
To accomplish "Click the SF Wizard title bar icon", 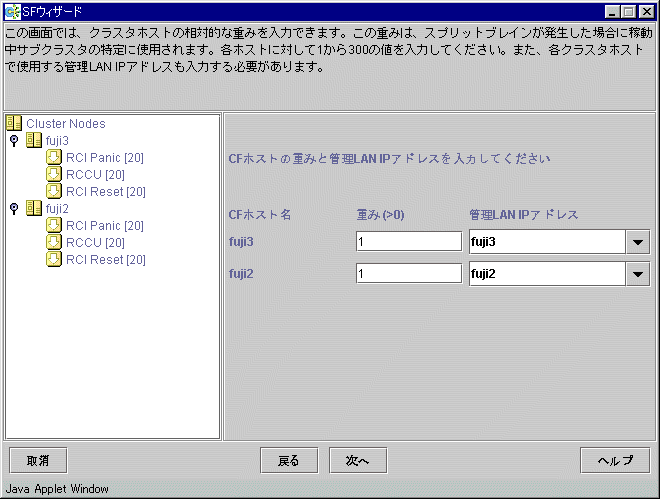I will coord(12,12).
